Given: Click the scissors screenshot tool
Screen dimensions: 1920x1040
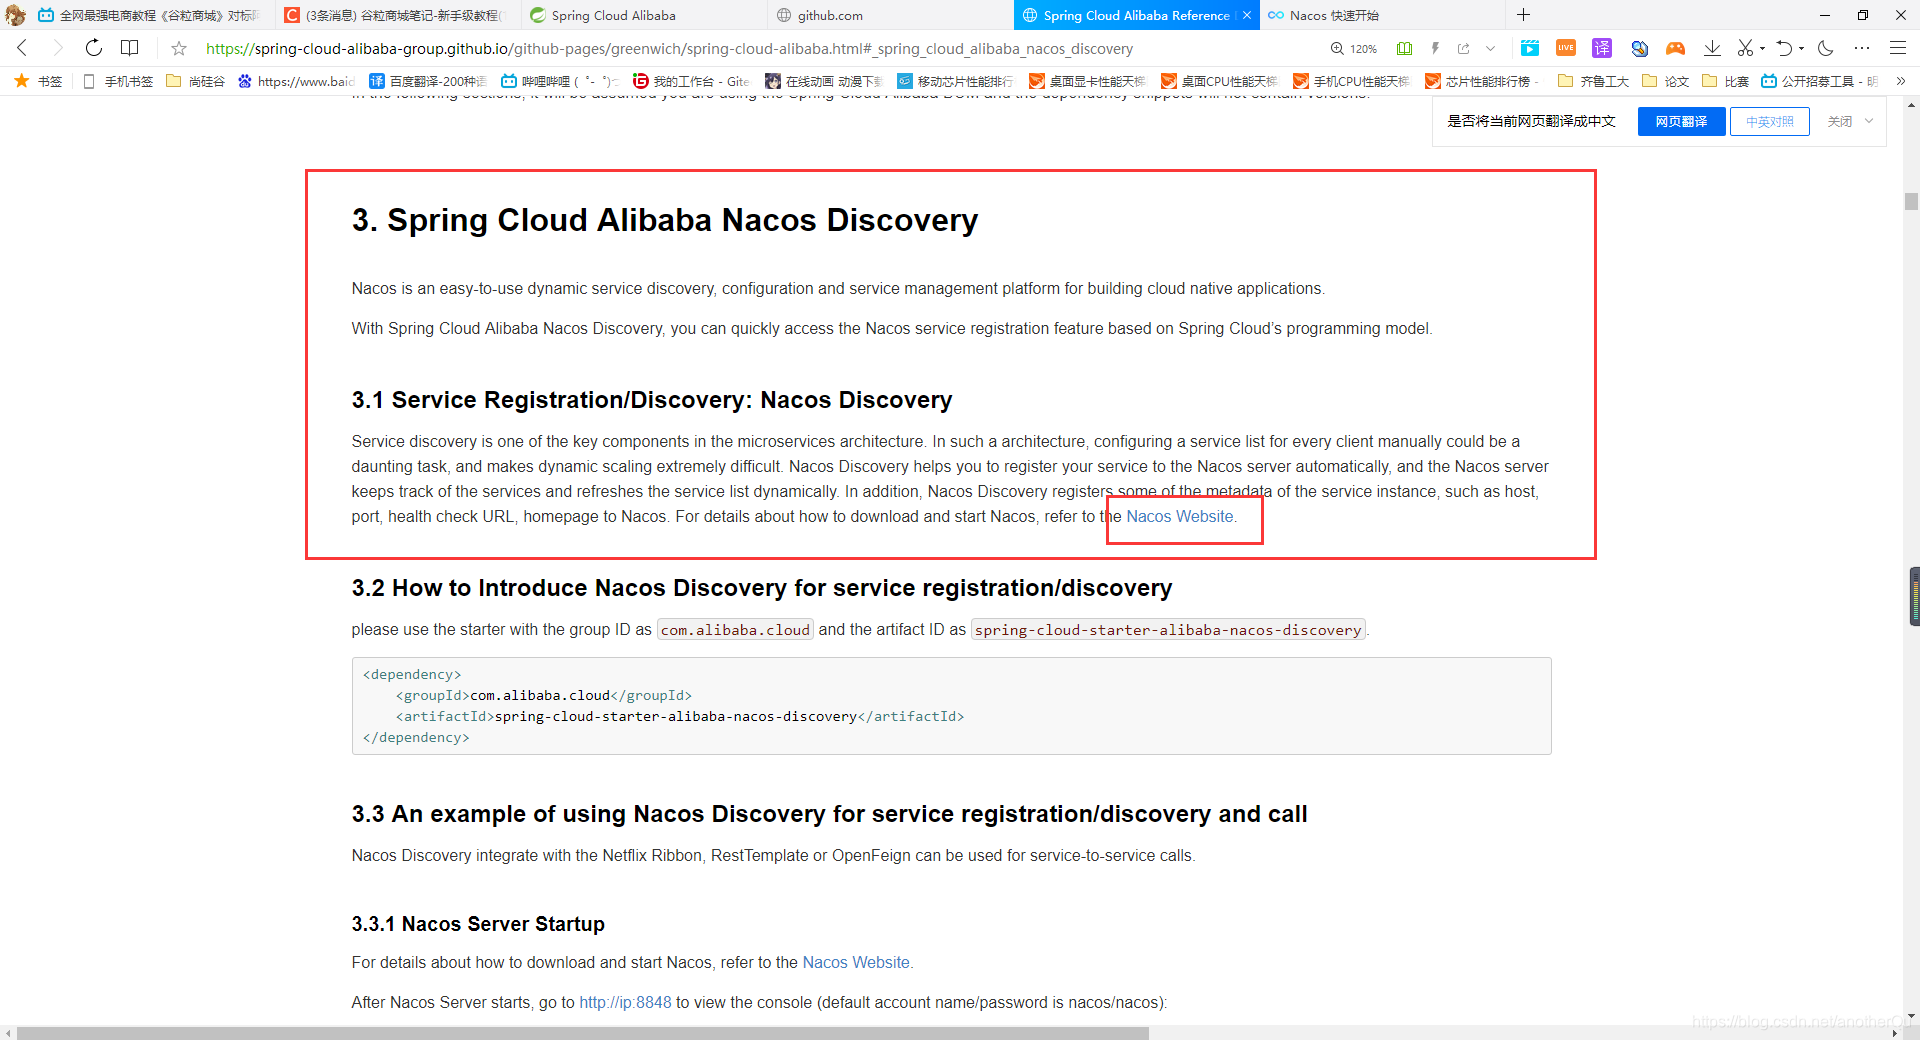Looking at the screenshot, I should coord(1745,48).
